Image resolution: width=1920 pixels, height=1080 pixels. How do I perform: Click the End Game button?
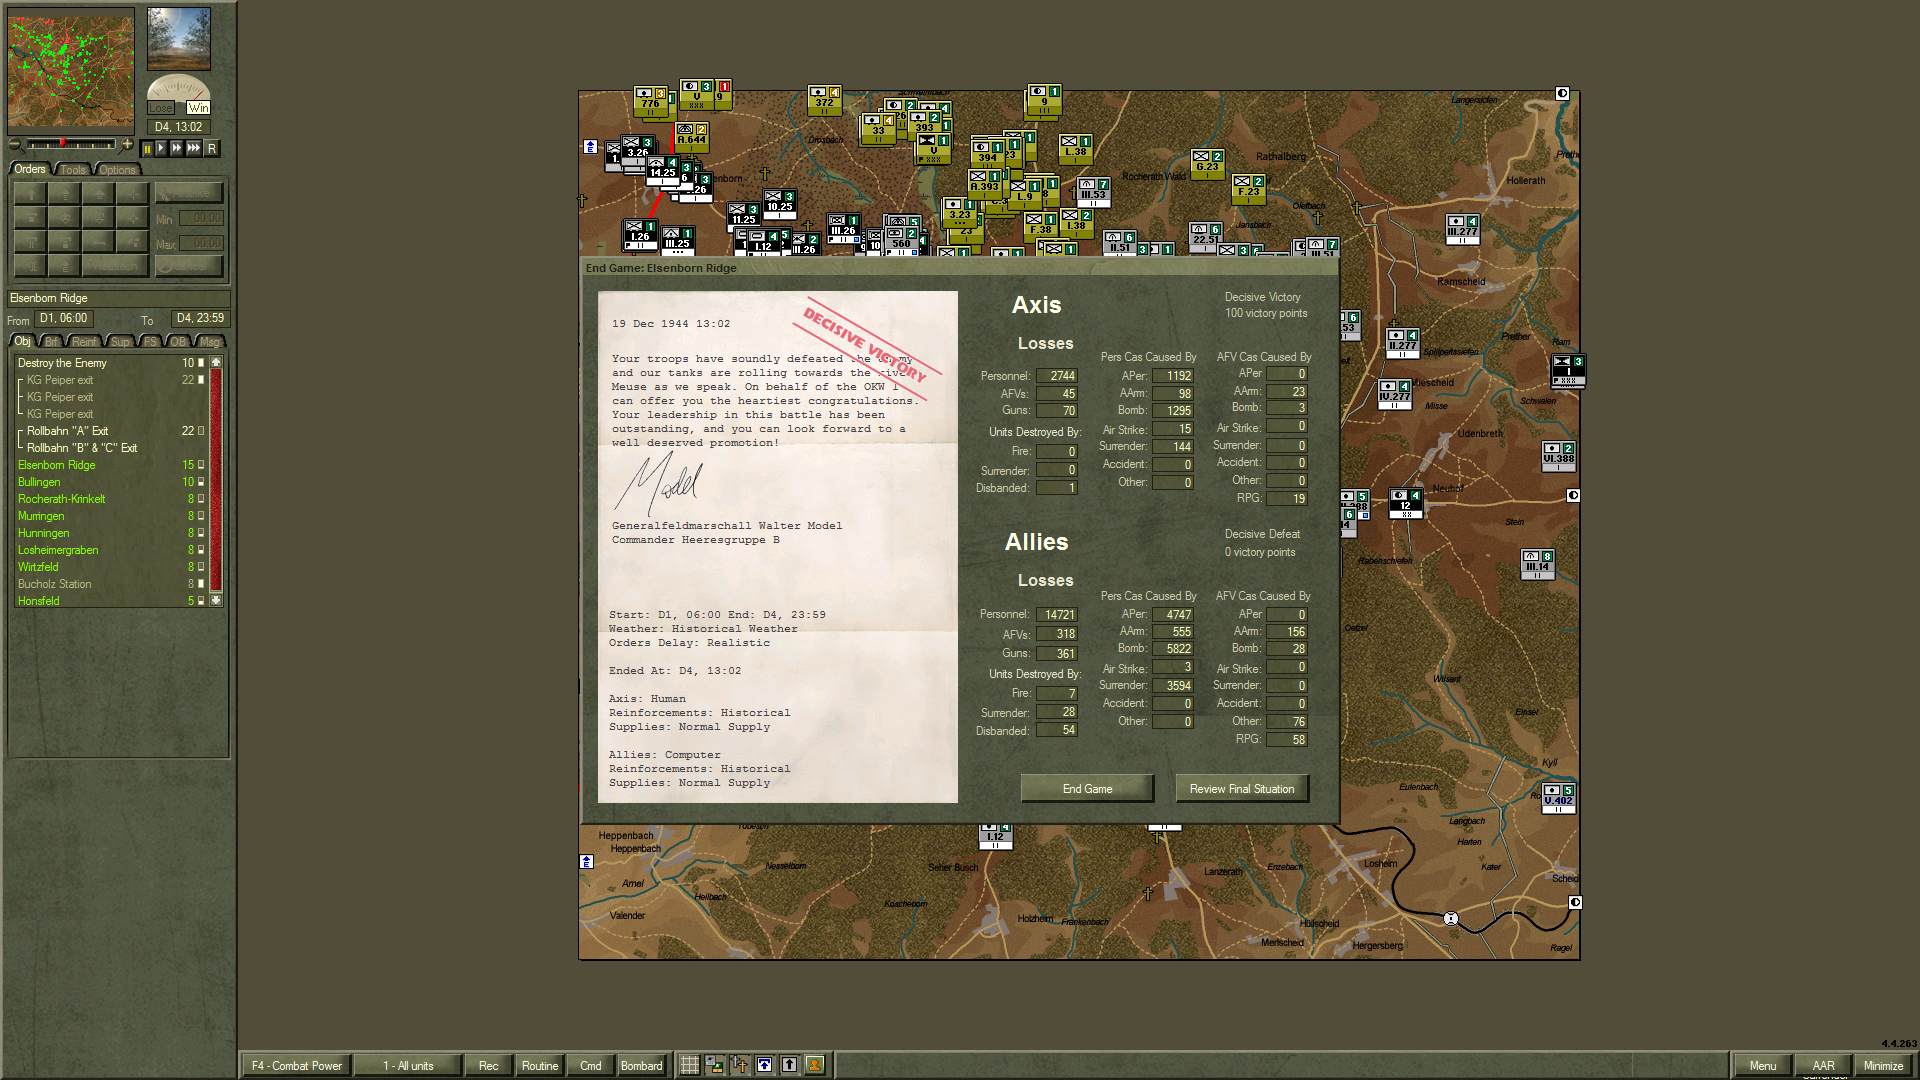click(1087, 789)
